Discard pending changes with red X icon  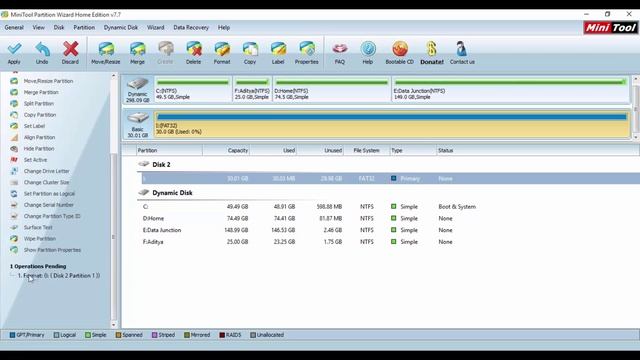pyautogui.click(x=70, y=49)
